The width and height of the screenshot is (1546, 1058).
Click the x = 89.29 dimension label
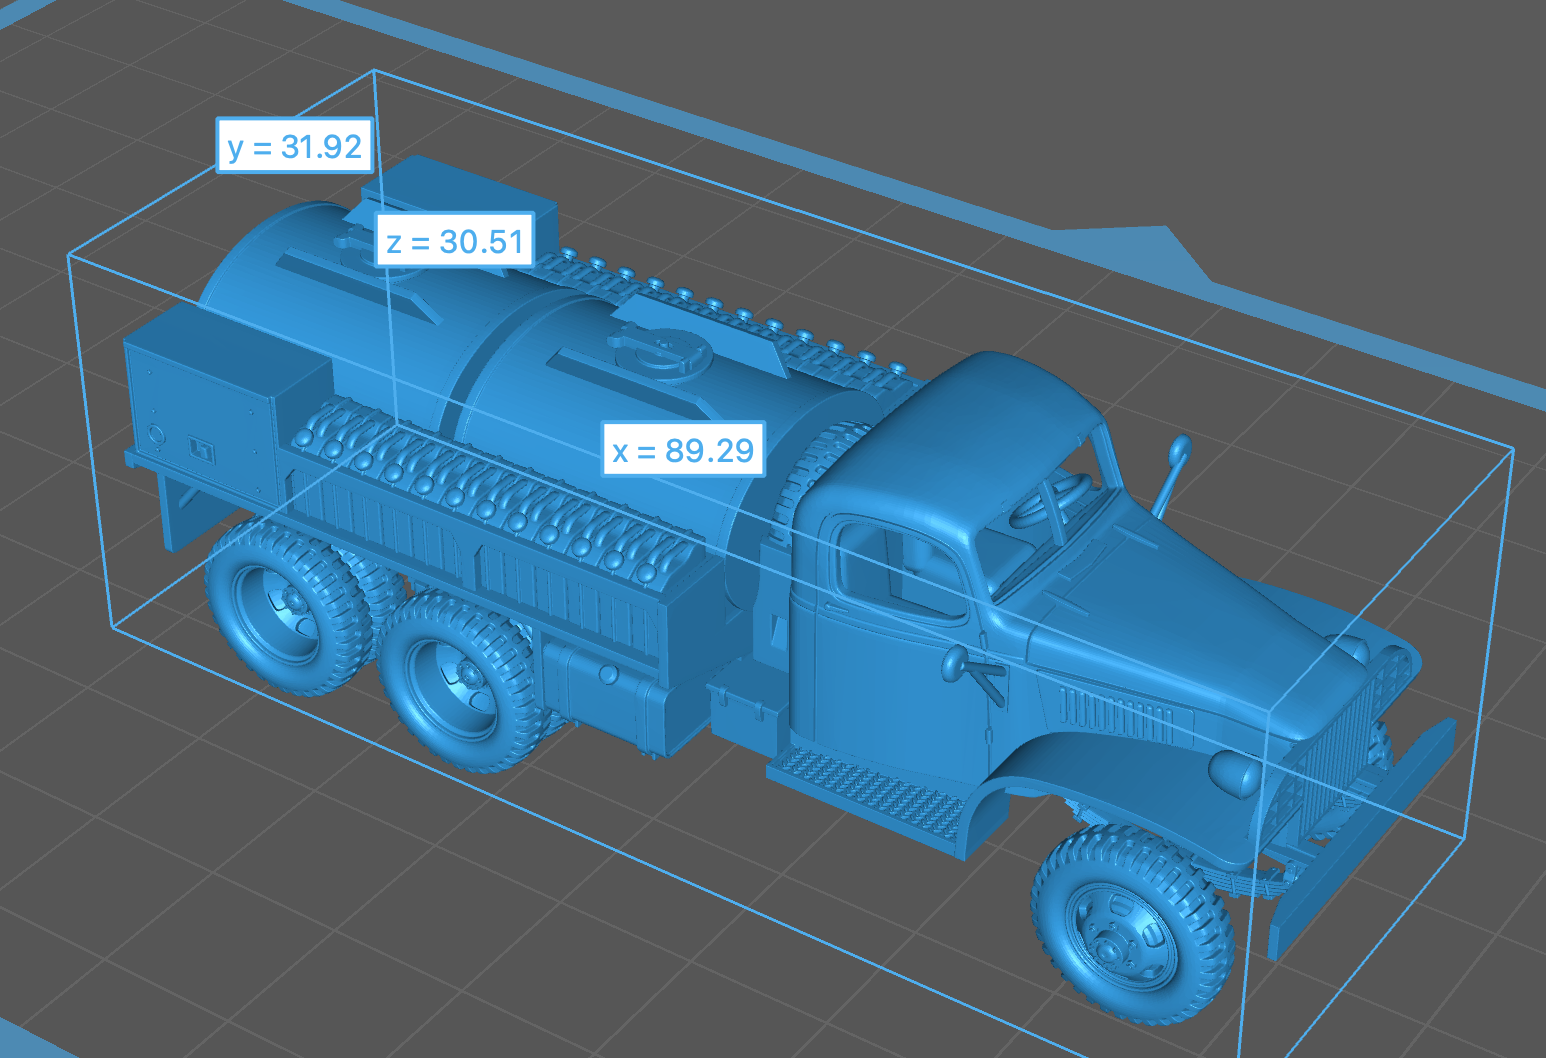pyautogui.click(x=684, y=450)
